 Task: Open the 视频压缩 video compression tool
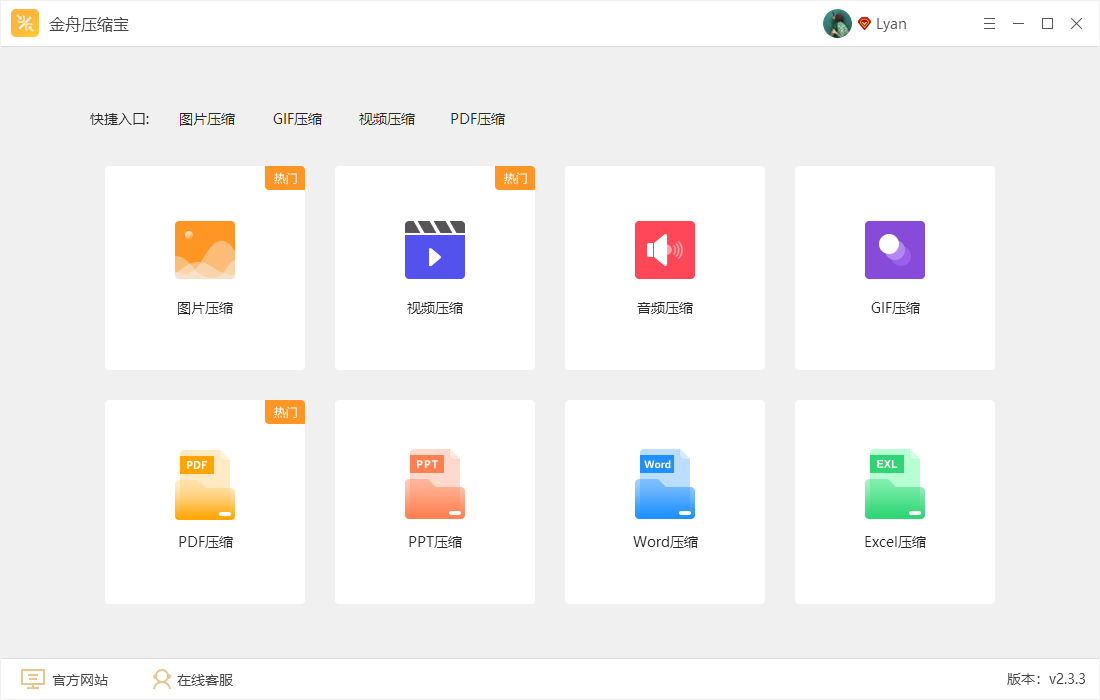pos(434,268)
